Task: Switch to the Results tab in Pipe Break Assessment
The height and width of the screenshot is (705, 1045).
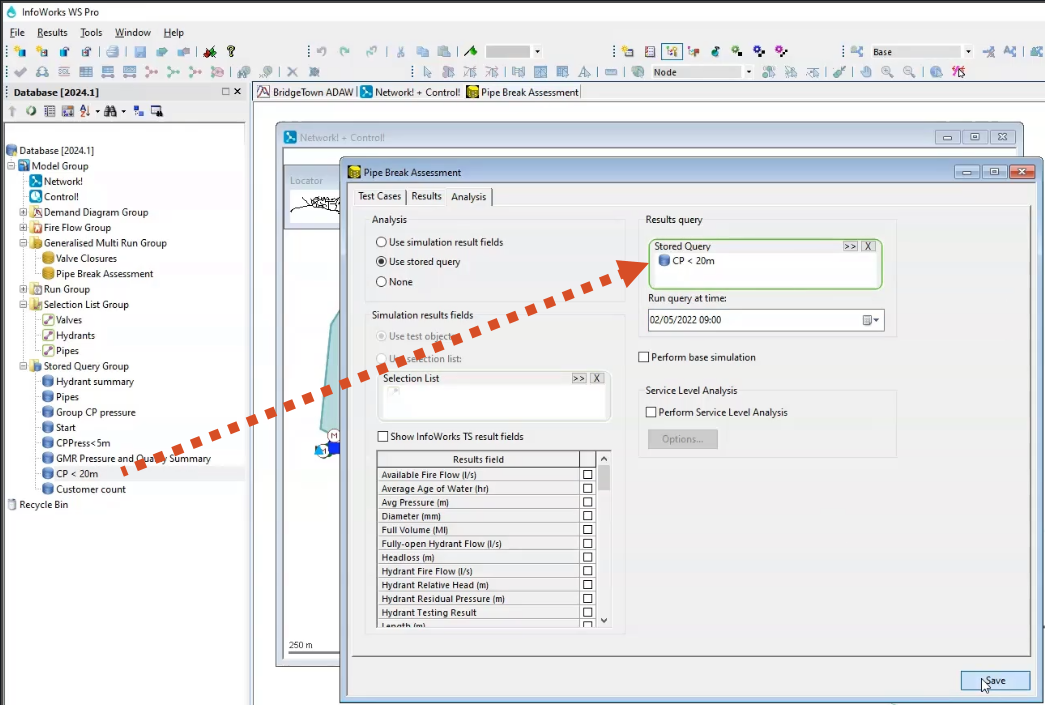Action: click(427, 196)
